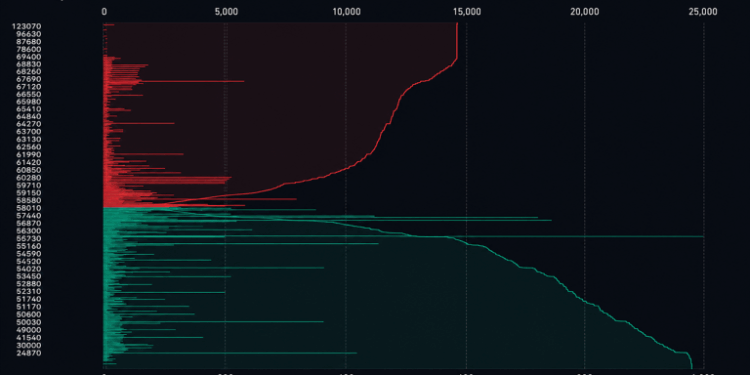
Task: Select the 68830 price label
Action: (28, 64)
